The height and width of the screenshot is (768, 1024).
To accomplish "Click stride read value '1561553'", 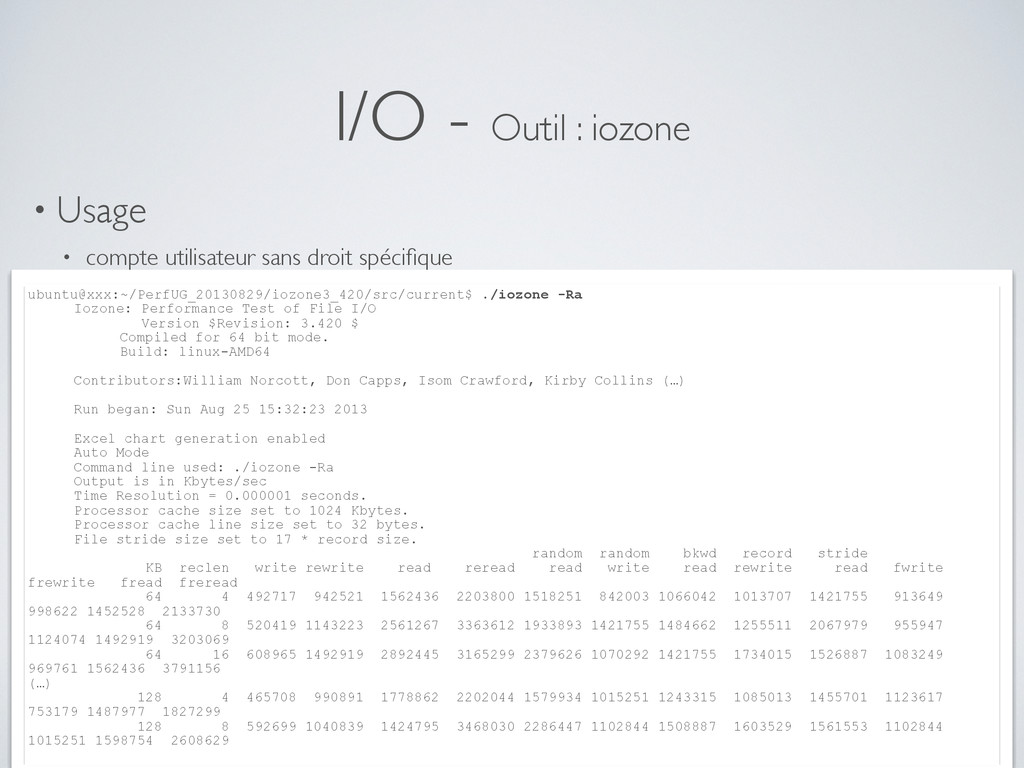I will point(839,727).
